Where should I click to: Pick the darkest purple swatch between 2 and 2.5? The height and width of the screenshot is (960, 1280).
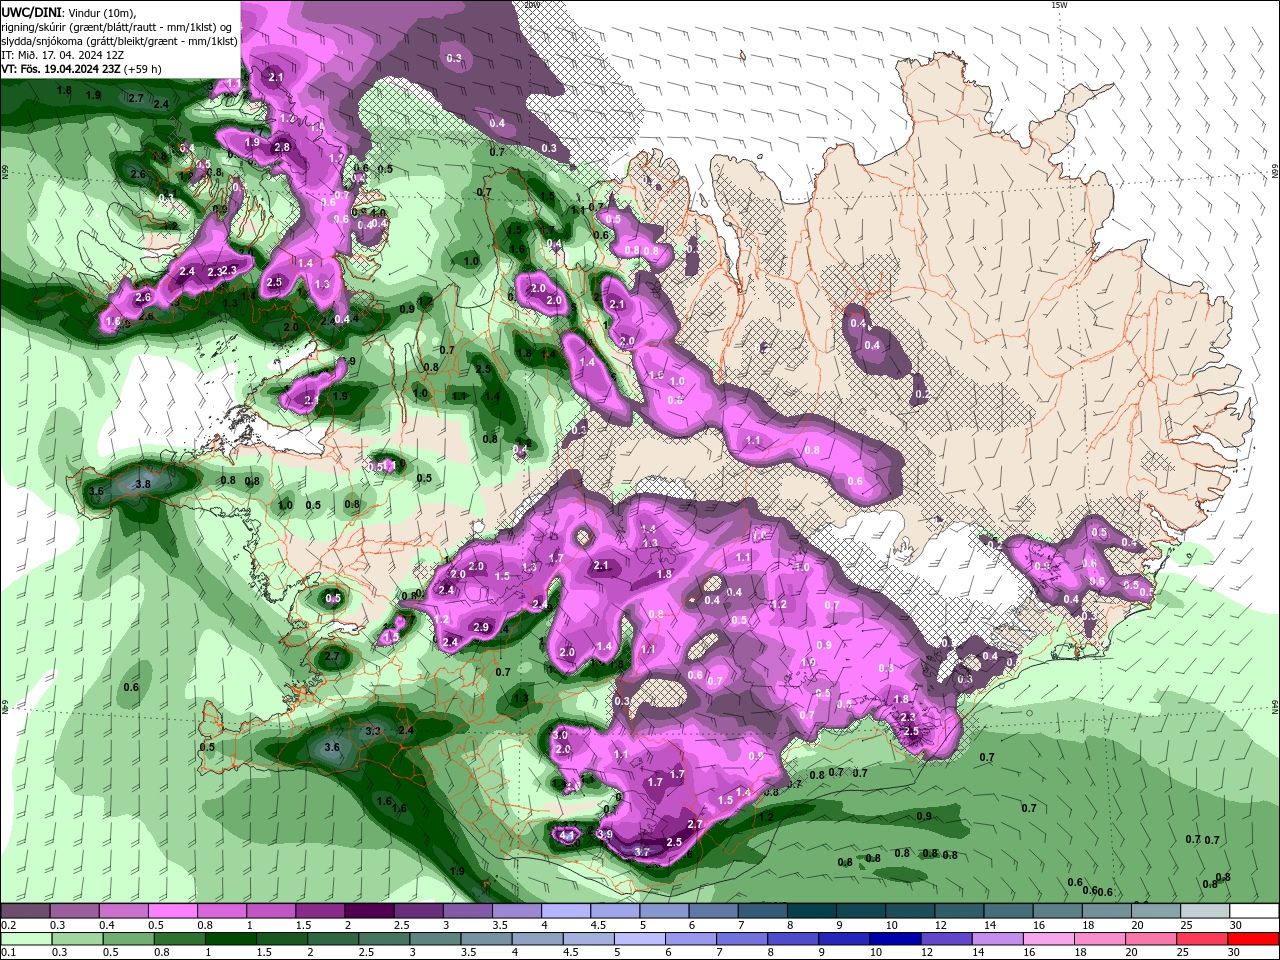(369, 912)
